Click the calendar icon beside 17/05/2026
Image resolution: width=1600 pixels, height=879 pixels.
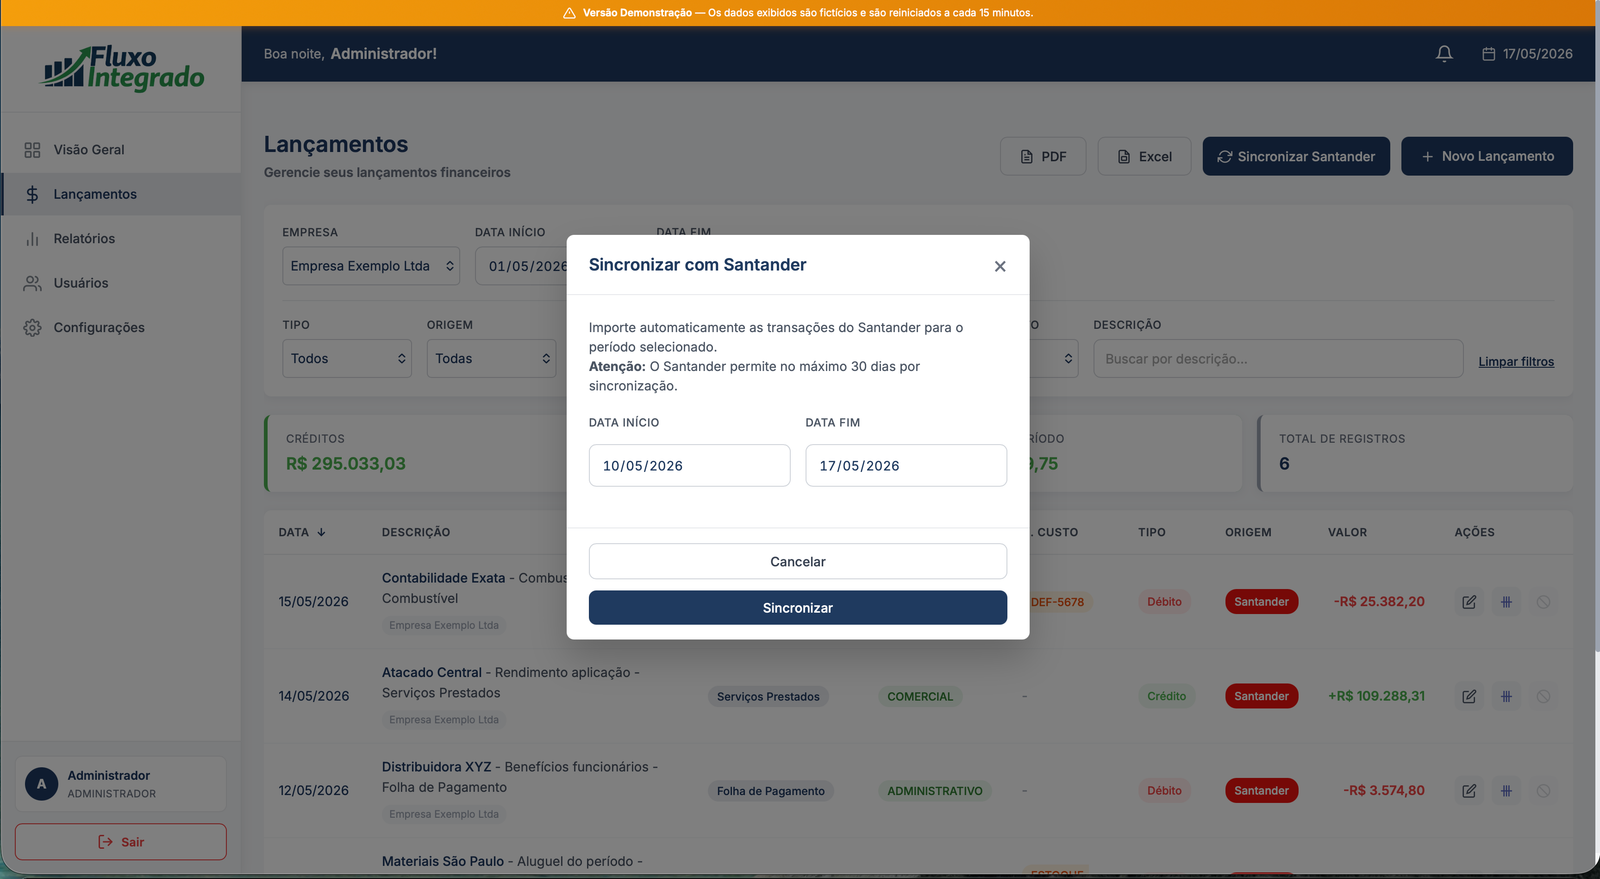[x=1488, y=54]
